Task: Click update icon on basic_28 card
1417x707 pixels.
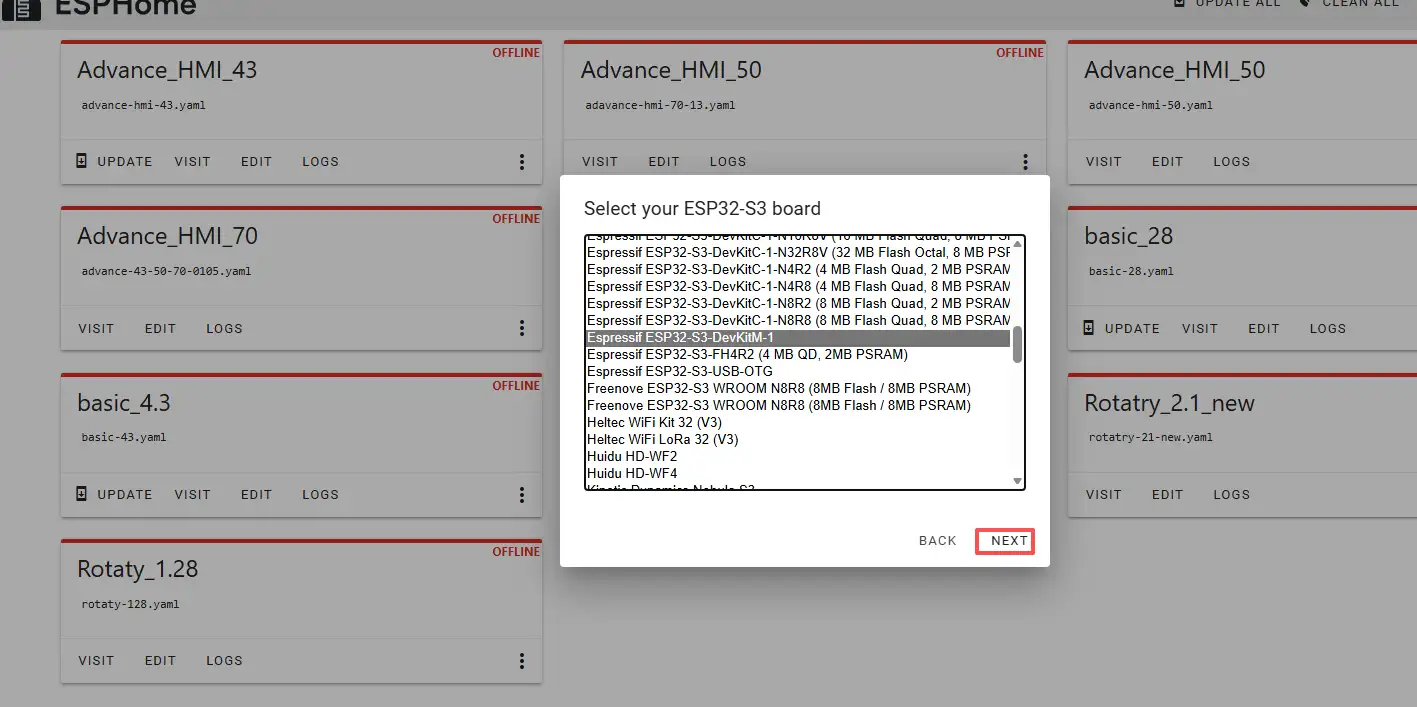Action: (1090, 328)
